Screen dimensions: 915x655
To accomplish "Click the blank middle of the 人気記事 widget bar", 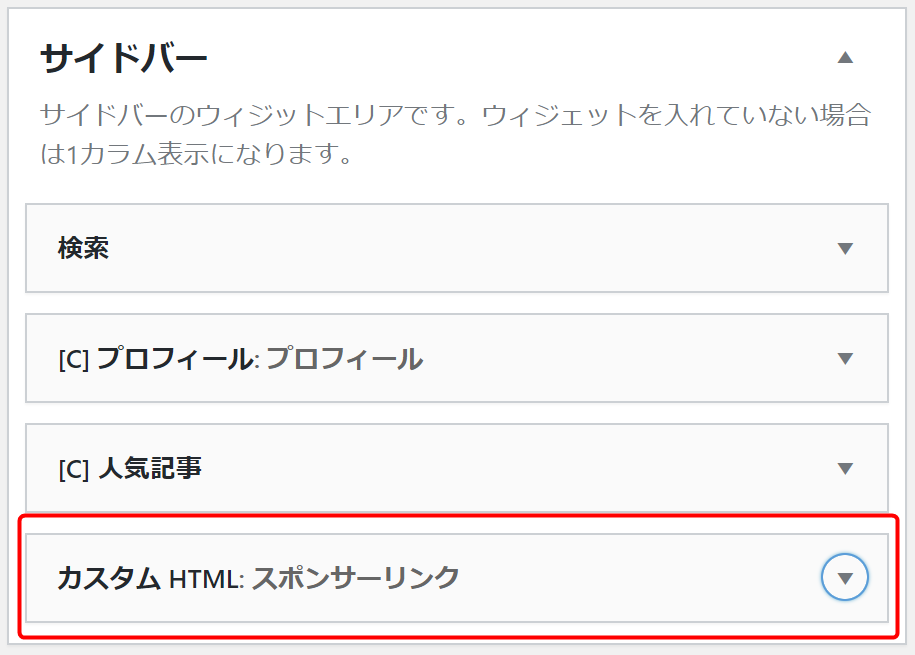I will click(514, 468).
